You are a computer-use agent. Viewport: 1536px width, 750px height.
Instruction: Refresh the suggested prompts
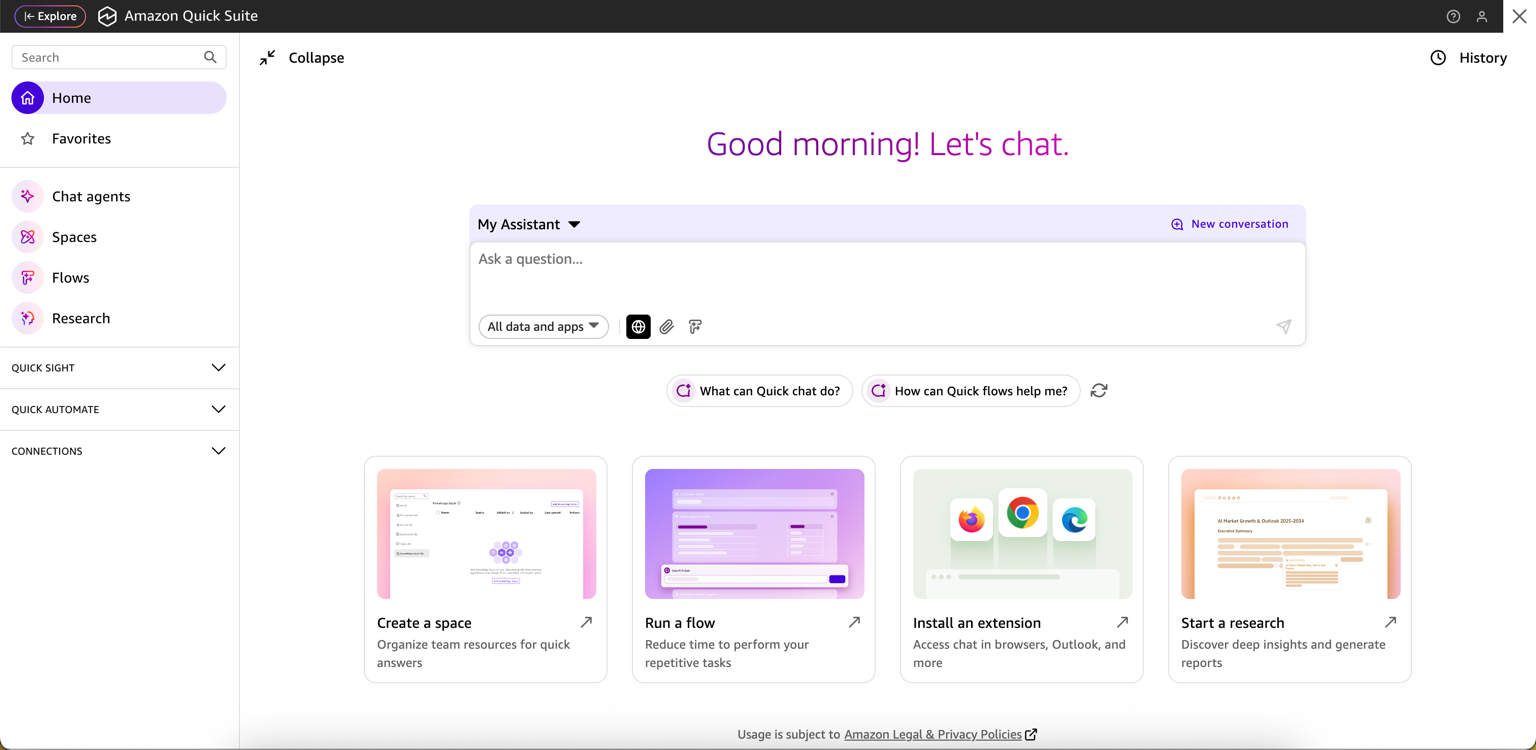pos(1099,391)
